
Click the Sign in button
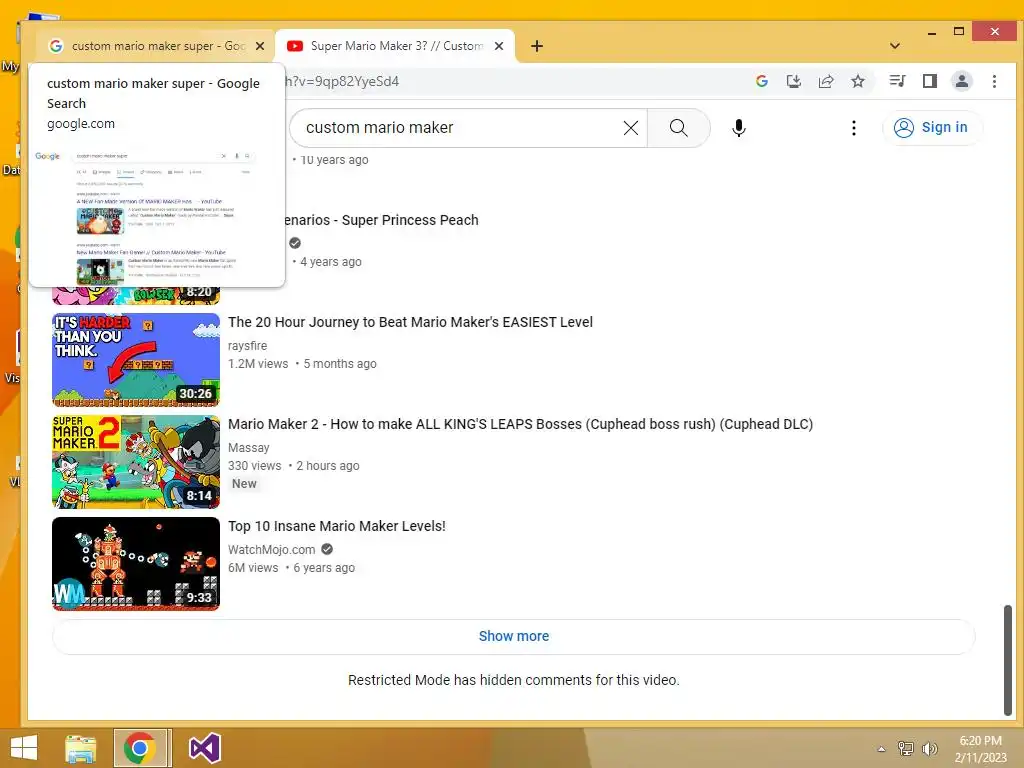pyautogui.click(x=932, y=127)
